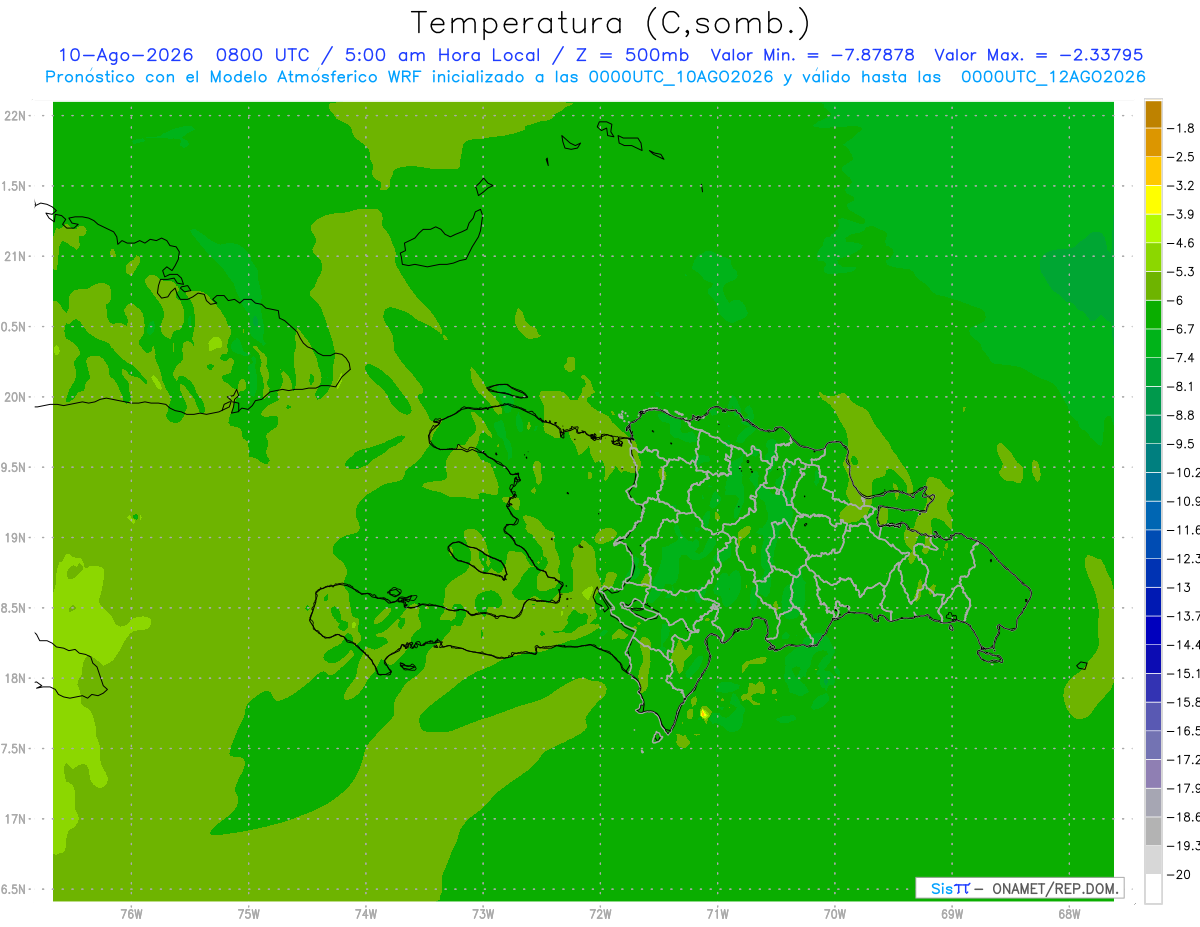Click the "-20" colorbar label
The width and height of the screenshot is (1200, 927).
pos(1180,875)
